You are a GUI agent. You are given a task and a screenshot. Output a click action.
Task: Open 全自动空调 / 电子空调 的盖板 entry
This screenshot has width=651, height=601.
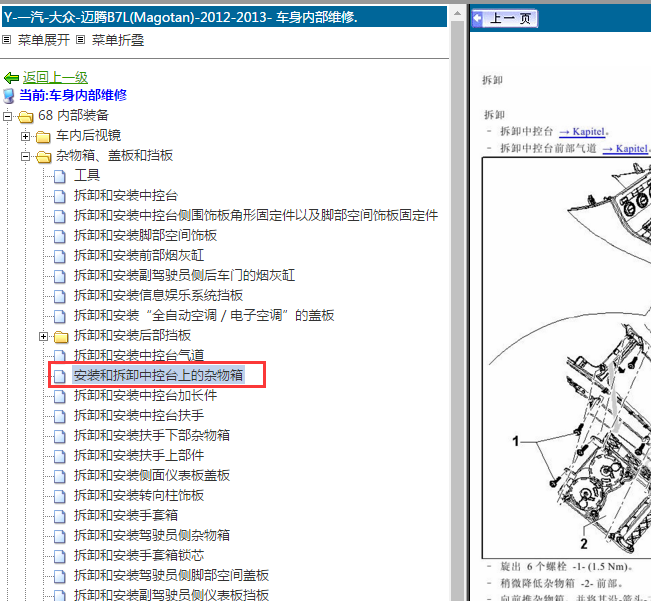pos(204,315)
